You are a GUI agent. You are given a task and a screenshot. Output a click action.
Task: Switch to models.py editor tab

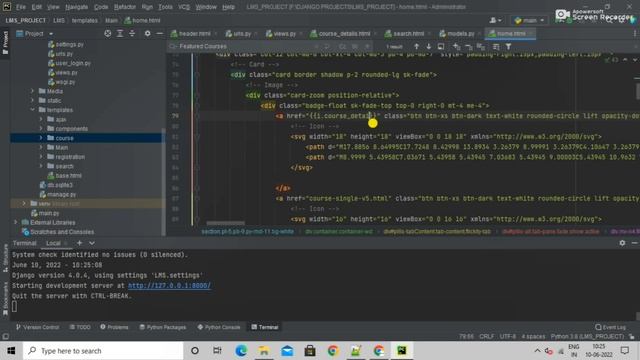coord(457,33)
